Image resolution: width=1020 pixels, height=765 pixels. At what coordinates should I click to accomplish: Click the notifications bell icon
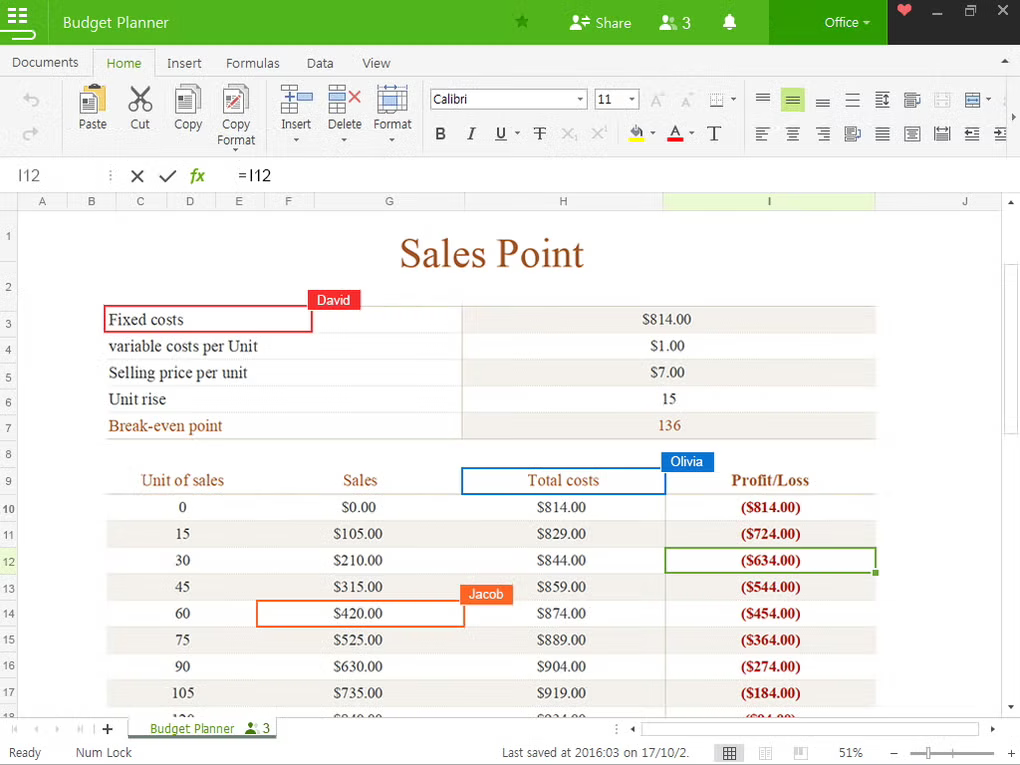pyautogui.click(x=729, y=22)
